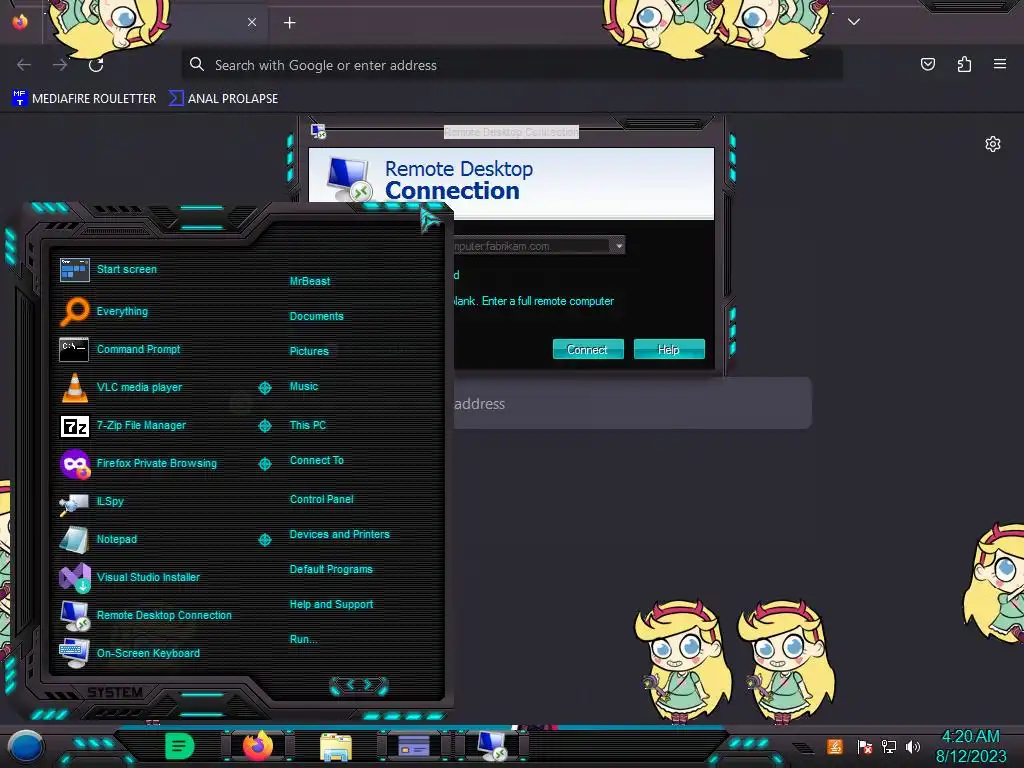Open File Explorer on taskbar
1024x768 pixels.
pos(336,746)
